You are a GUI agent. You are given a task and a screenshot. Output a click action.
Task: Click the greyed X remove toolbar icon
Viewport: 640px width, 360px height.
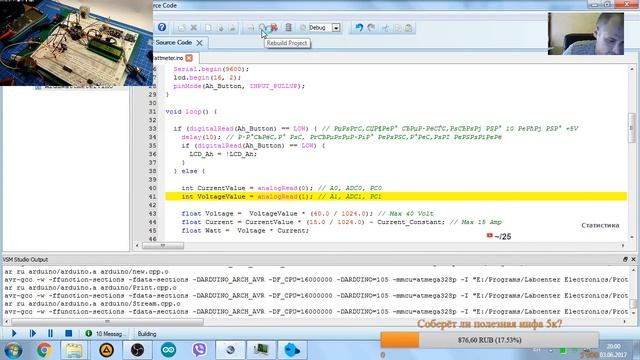point(194,28)
